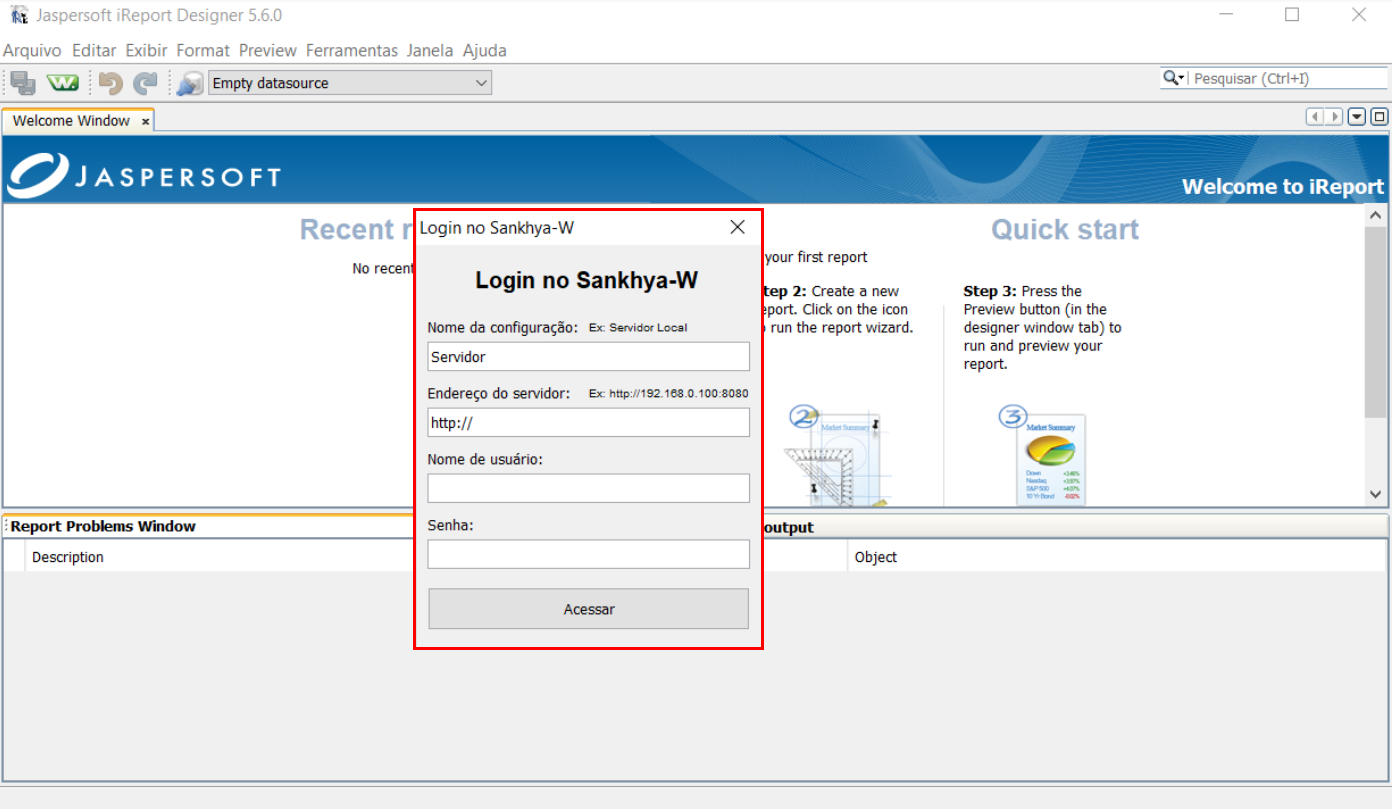Open the Janela menu
1393x809 pixels.
coord(430,50)
